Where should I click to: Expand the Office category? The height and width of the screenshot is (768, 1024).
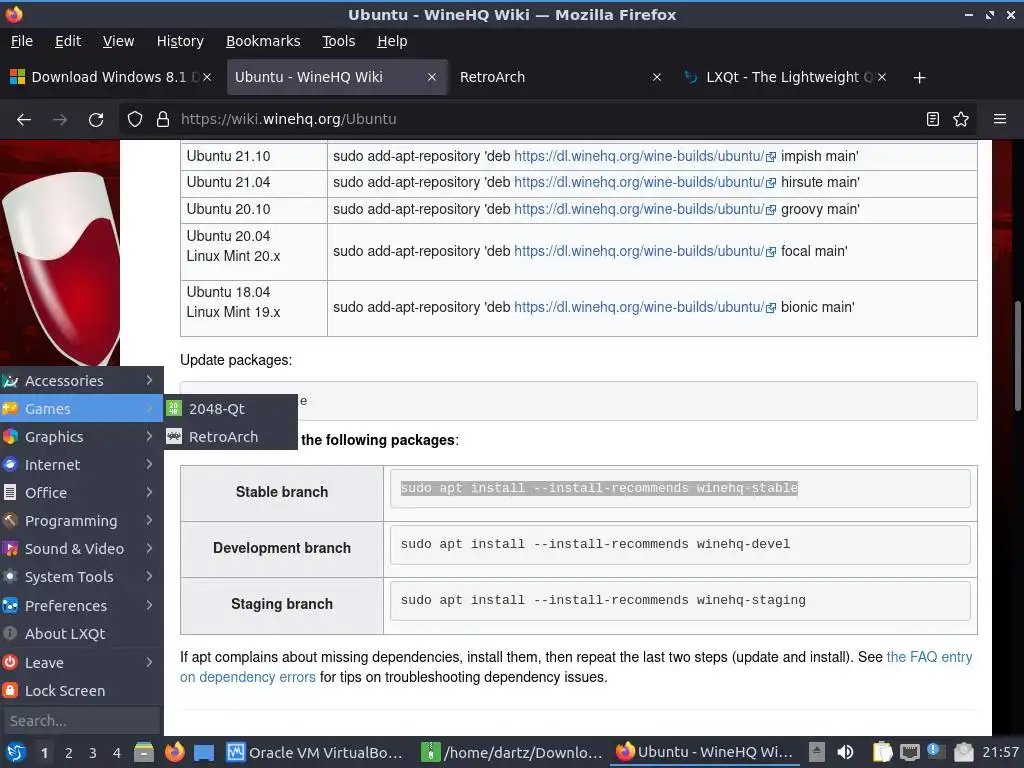point(82,493)
